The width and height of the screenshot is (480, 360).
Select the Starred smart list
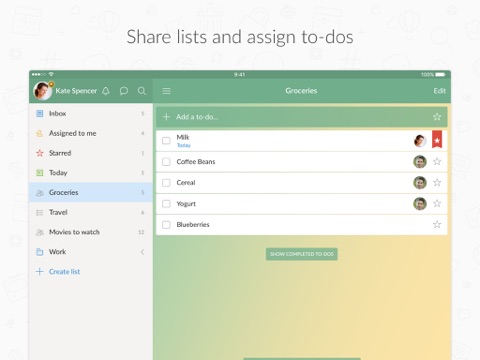(91, 153)
